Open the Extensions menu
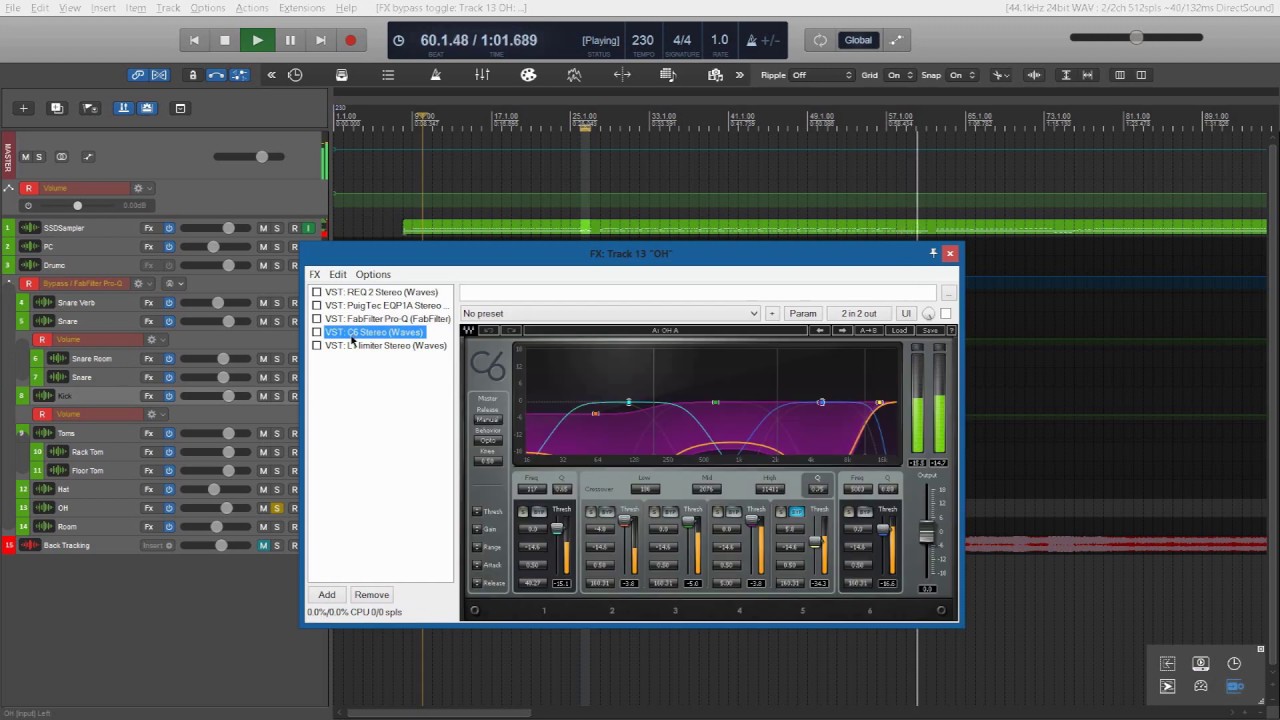Screen dimensions: 1280x720 coord(302,8)
